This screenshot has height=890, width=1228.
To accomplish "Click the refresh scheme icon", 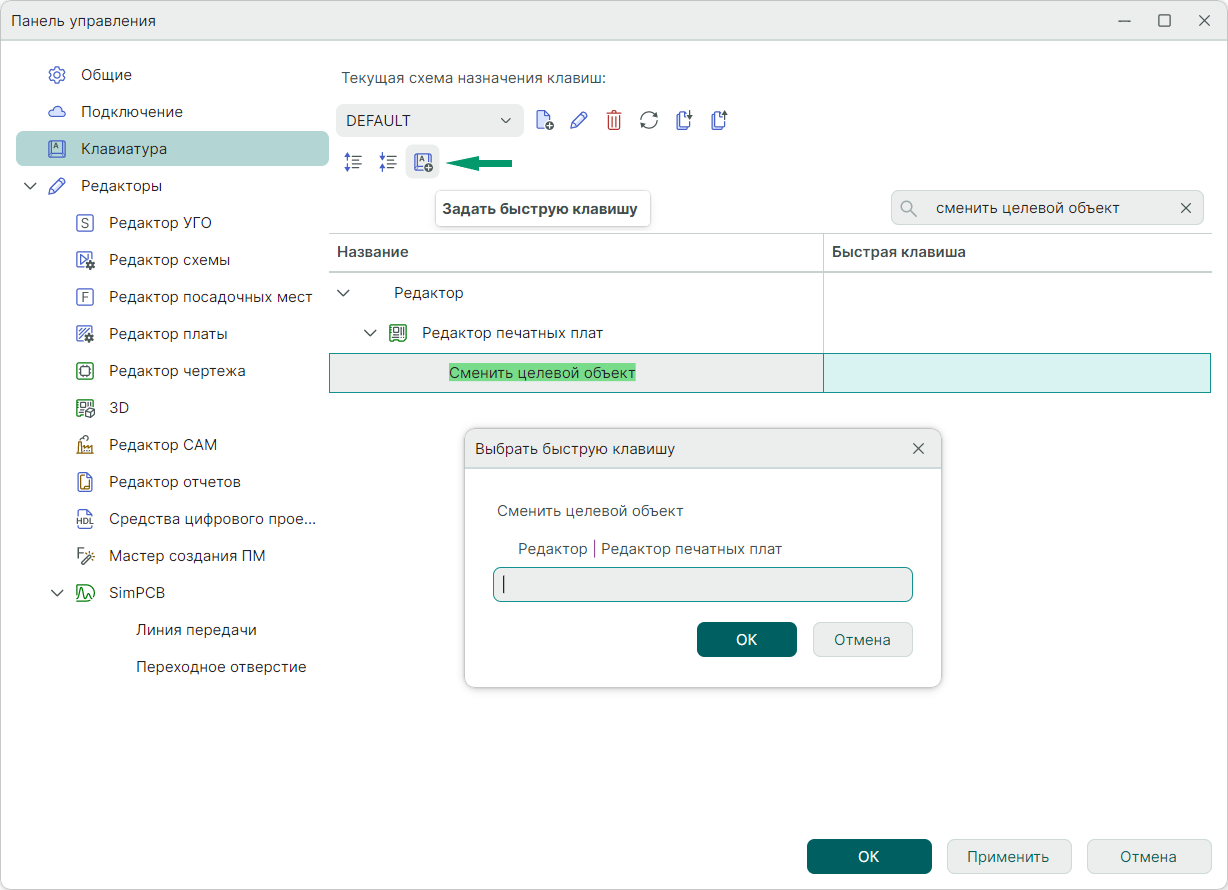I will (649, 121).
